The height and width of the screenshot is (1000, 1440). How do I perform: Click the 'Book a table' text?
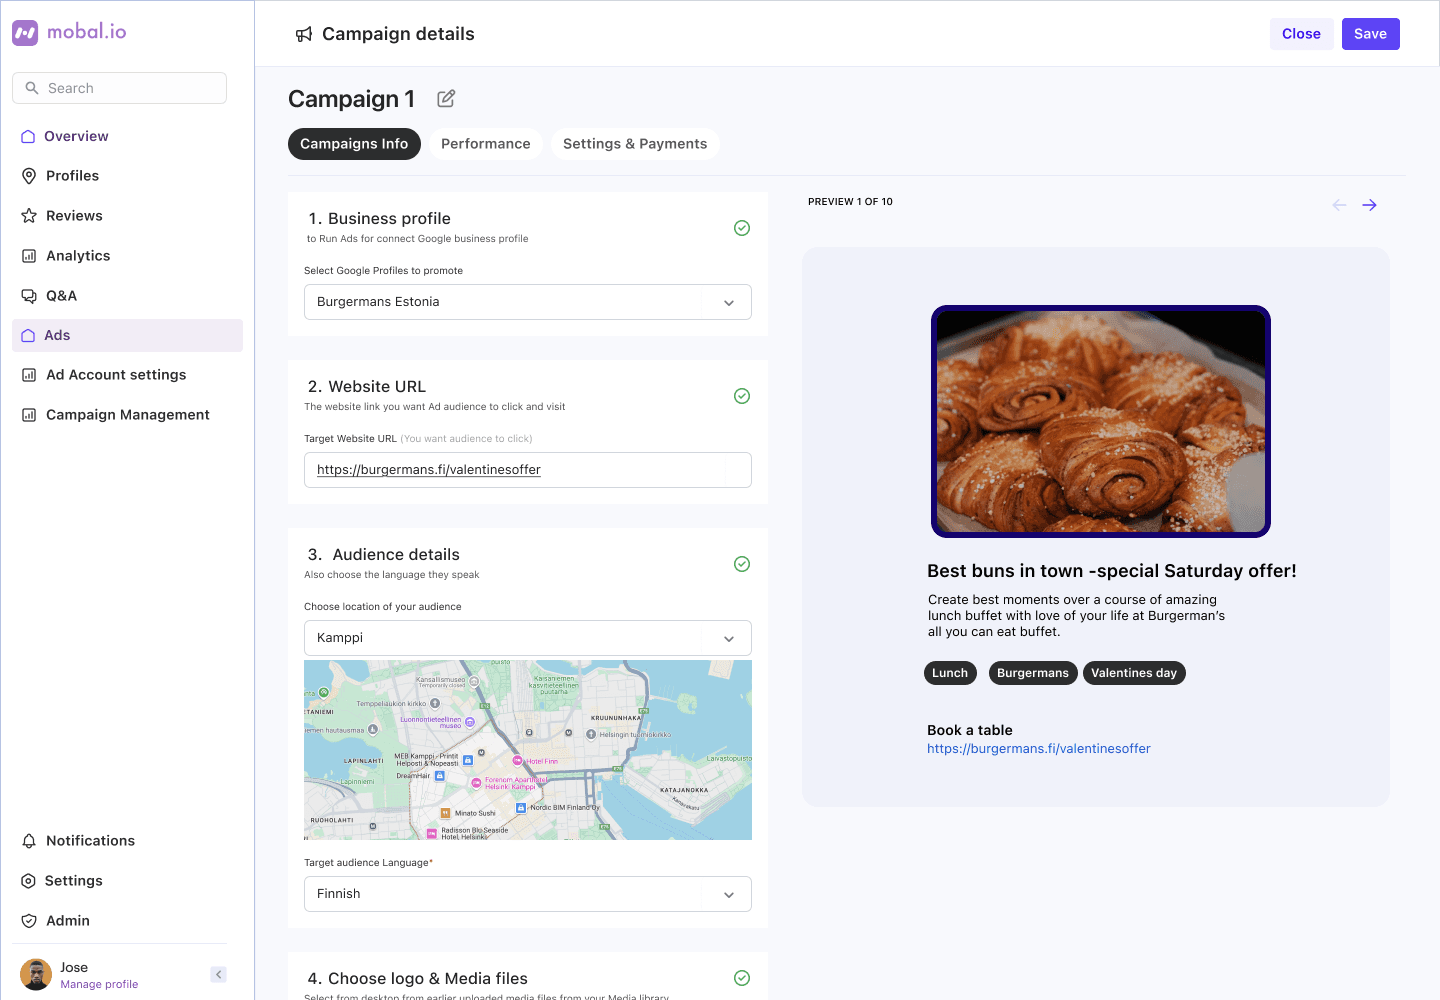click(x=969, y=730)
